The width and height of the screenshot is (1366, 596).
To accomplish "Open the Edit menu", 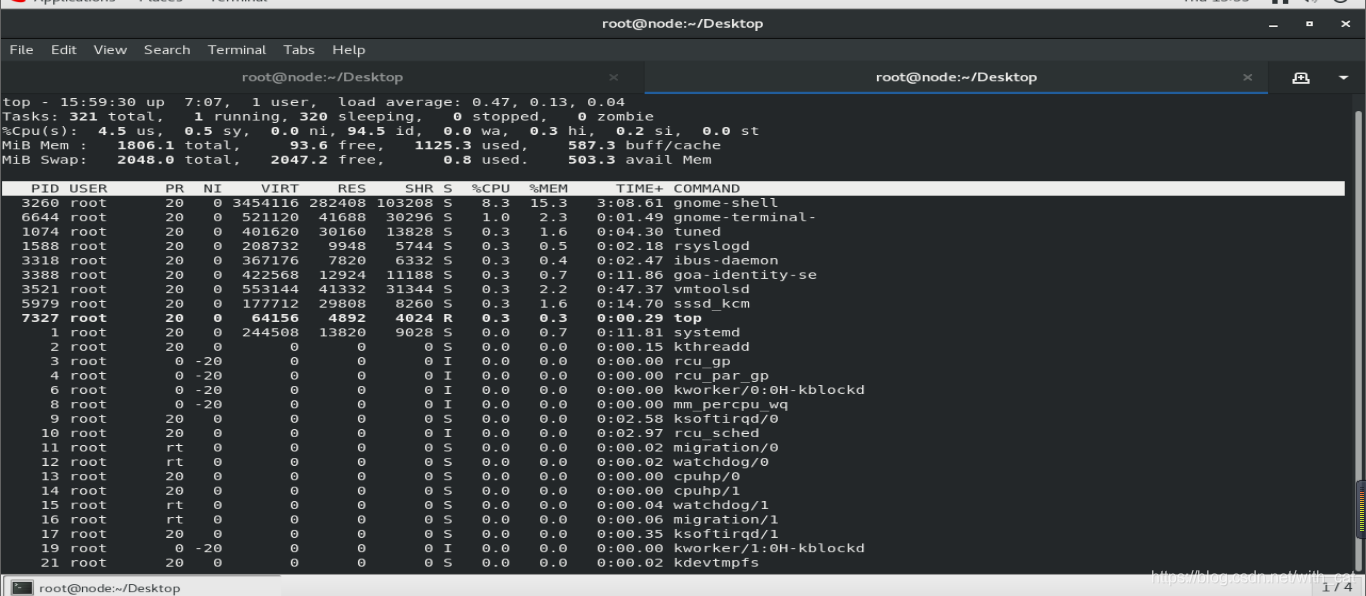I will pyautogui.click(x=64, y=50).
